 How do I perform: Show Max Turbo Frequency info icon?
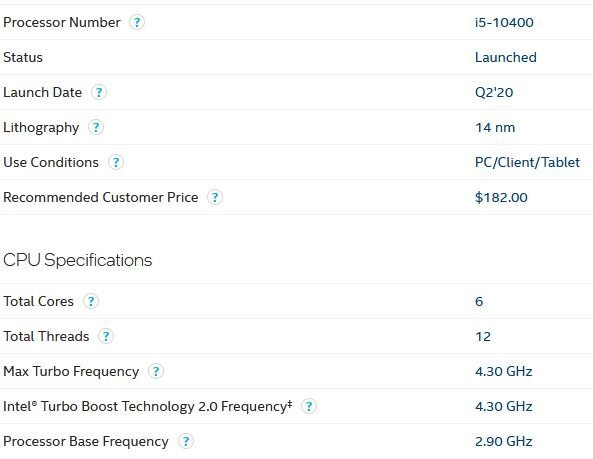[x=156, y=371]
